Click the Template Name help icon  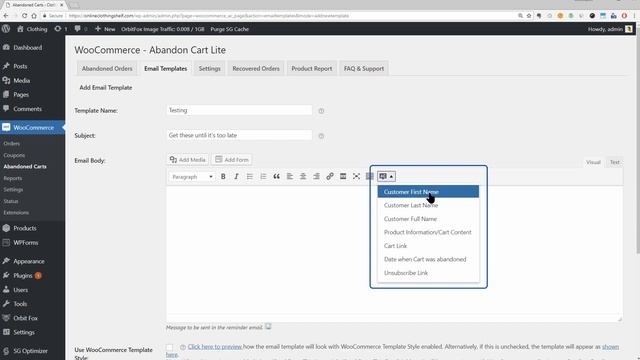[321, 111]
